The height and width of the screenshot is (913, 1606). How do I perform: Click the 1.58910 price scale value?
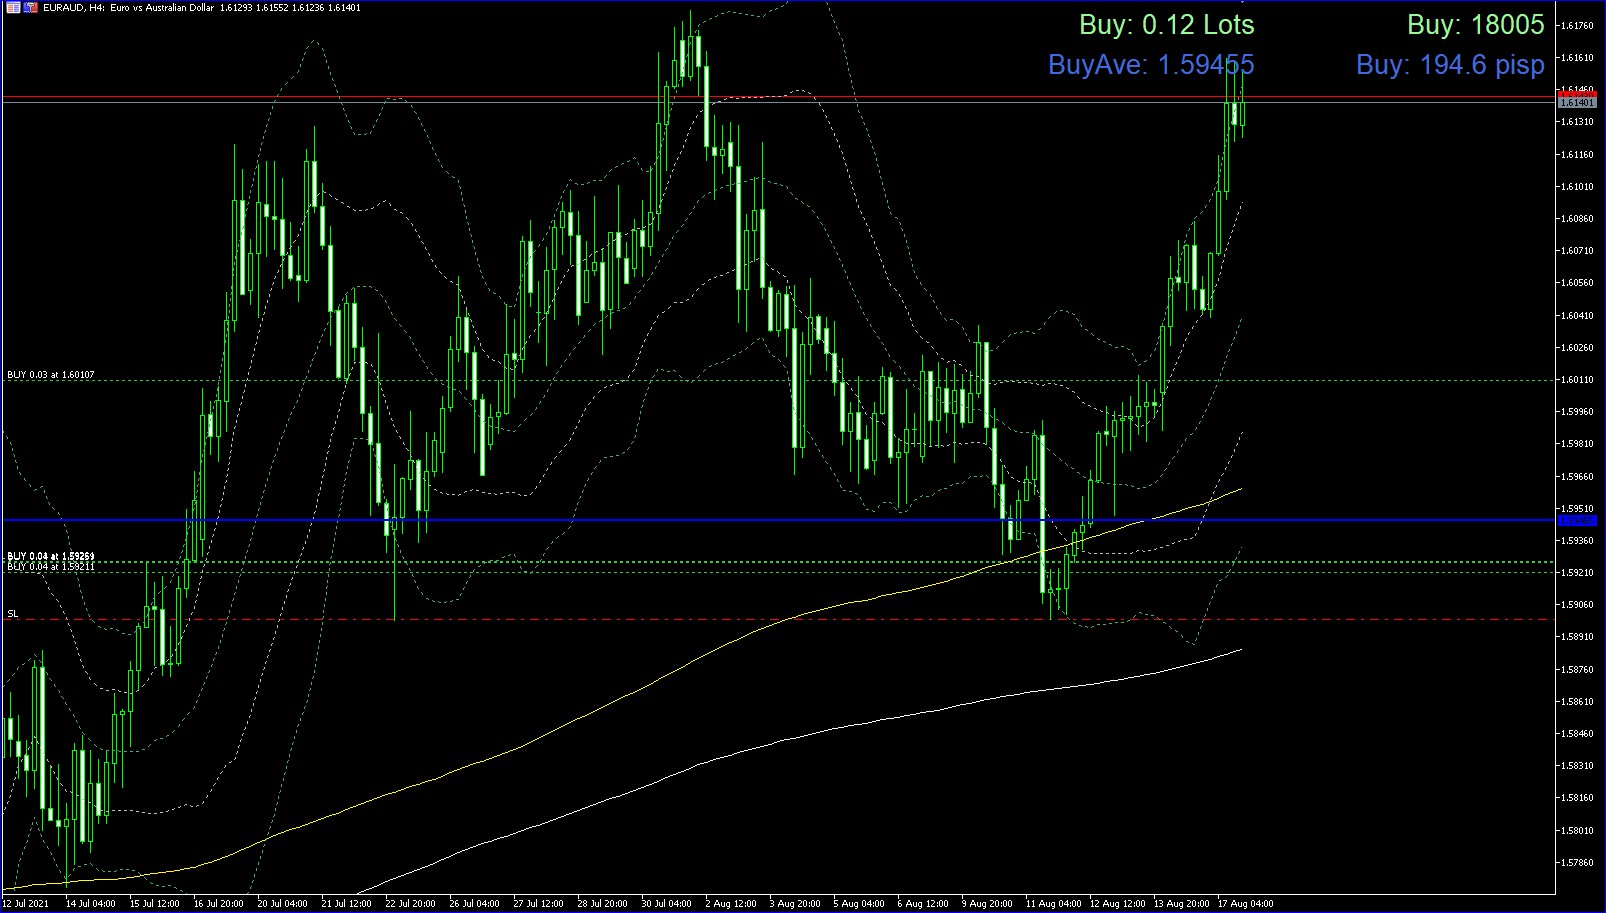point(1578,637)
